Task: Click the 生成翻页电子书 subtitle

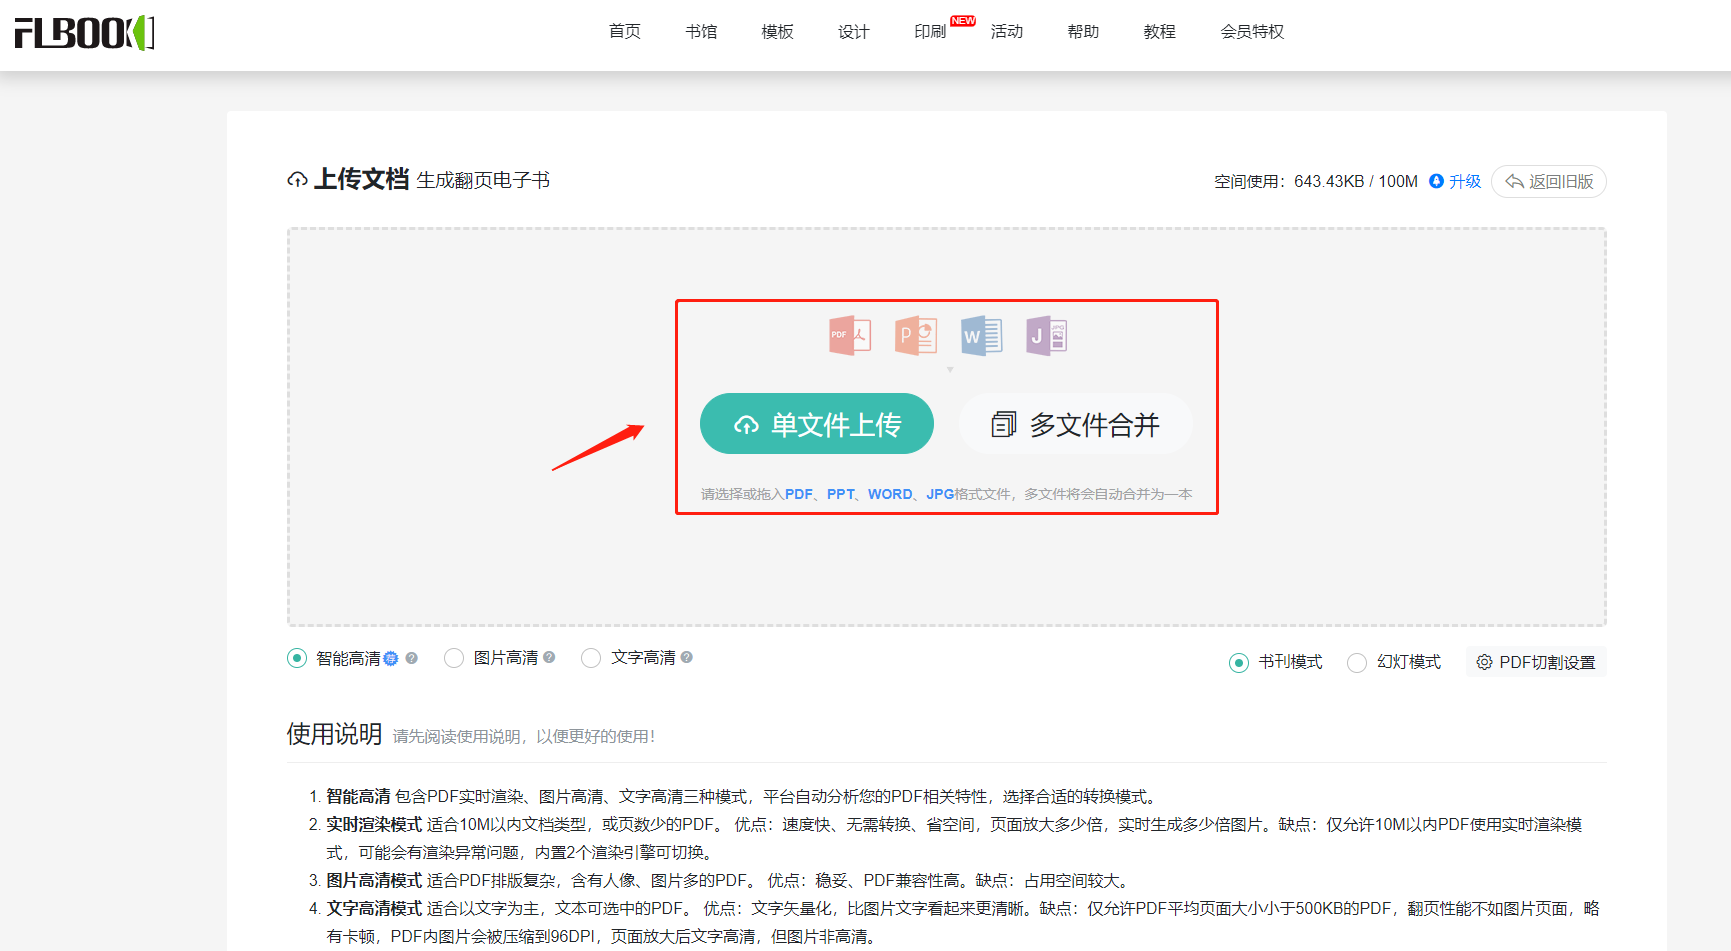Action: pos(483,180)
